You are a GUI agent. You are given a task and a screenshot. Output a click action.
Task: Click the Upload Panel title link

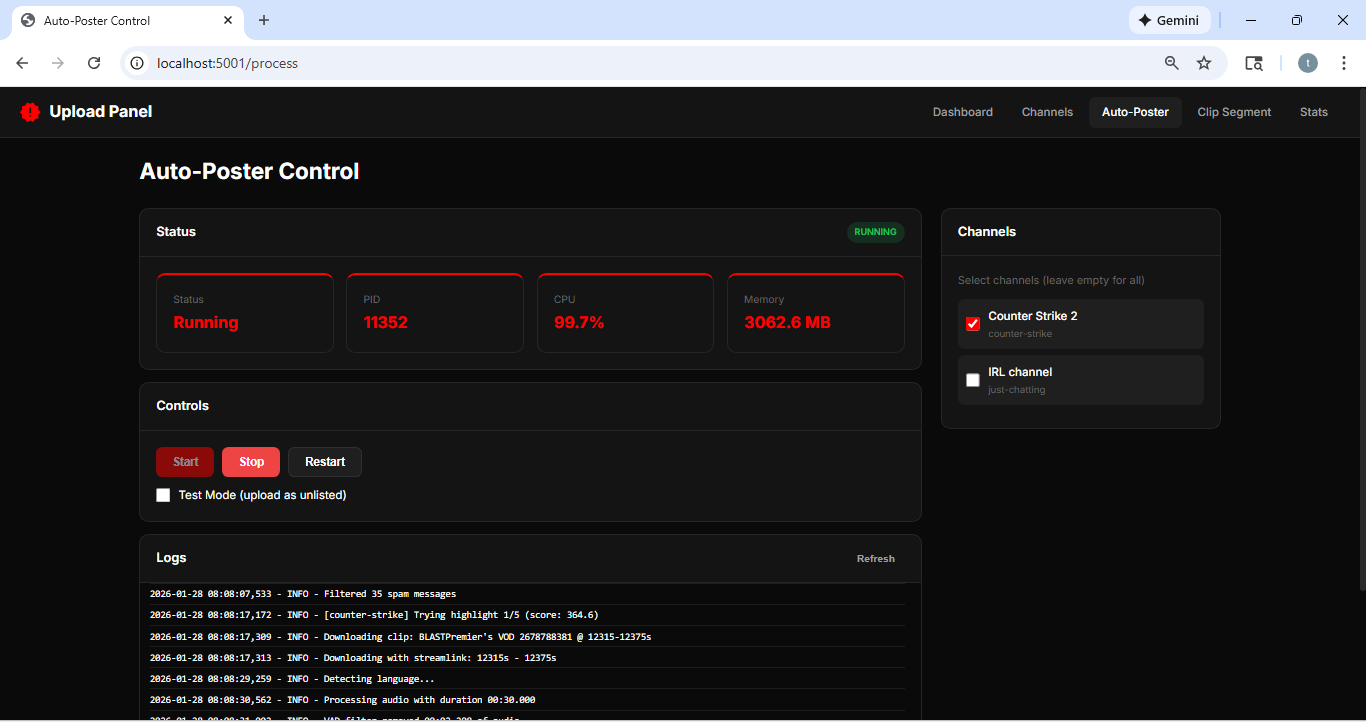(101, 112)
